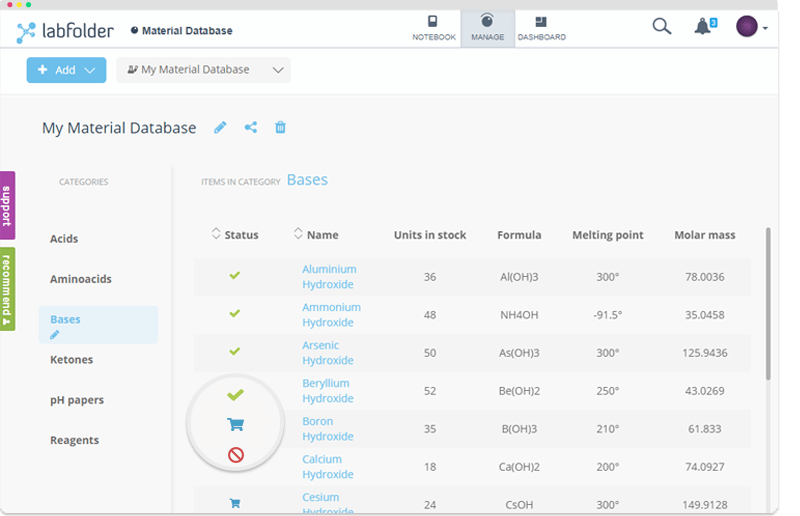The image size is (800, 516).
Task: Click the Ca(OH)2 formula cell
Action: coord(519,467)
